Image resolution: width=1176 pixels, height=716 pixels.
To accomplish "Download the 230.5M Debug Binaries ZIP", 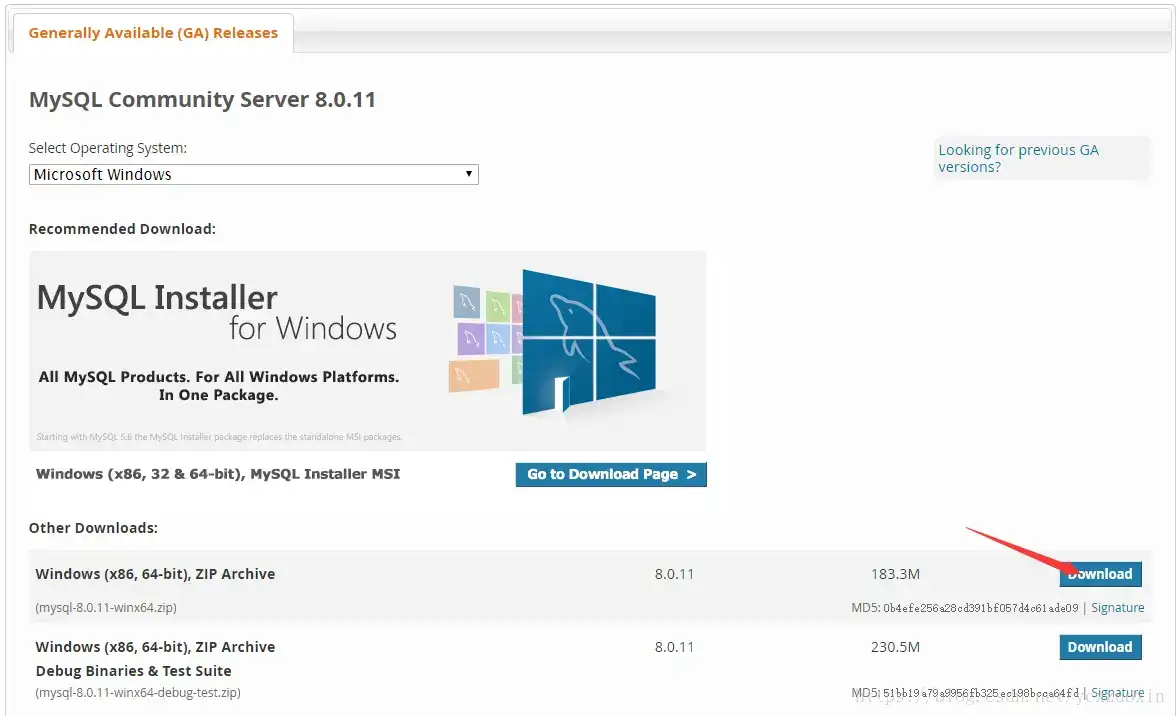I will coord(1100,647).
